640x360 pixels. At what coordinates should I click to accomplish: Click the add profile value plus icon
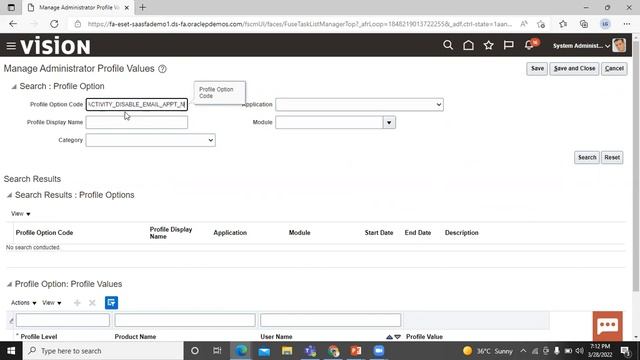tap(77, 303)
